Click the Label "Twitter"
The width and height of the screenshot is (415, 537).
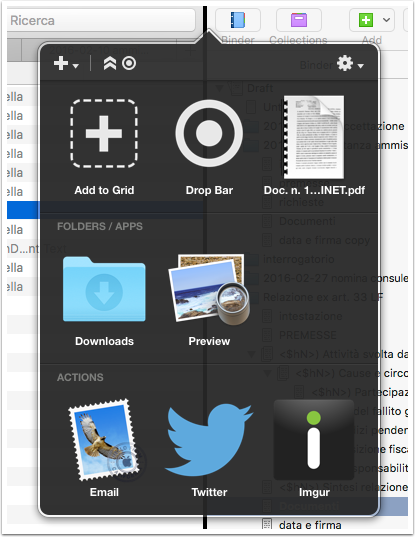(x=209, y=492)
